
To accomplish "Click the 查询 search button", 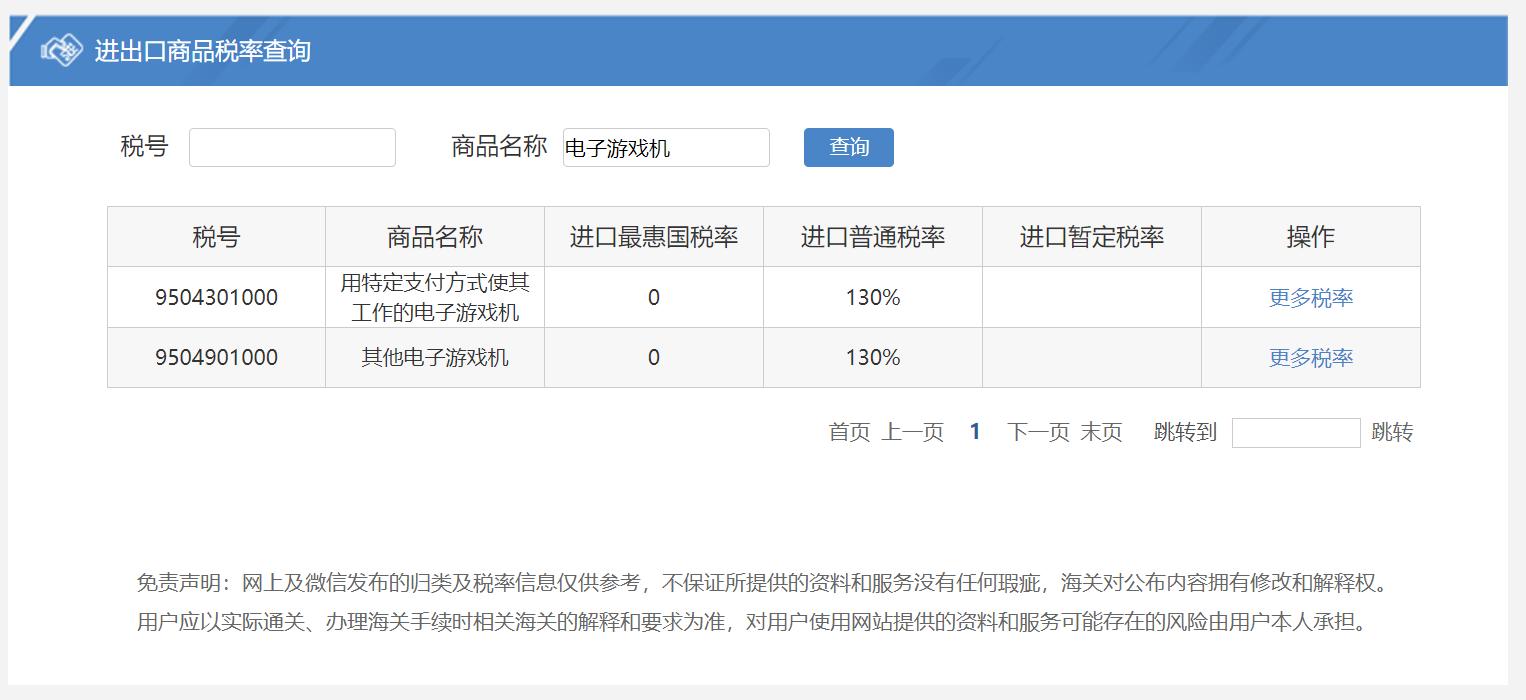I will click(x=848, y=147).
